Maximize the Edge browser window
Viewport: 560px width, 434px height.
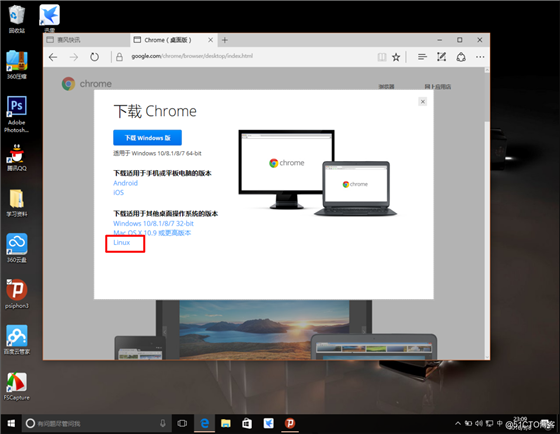pos(460,40)
